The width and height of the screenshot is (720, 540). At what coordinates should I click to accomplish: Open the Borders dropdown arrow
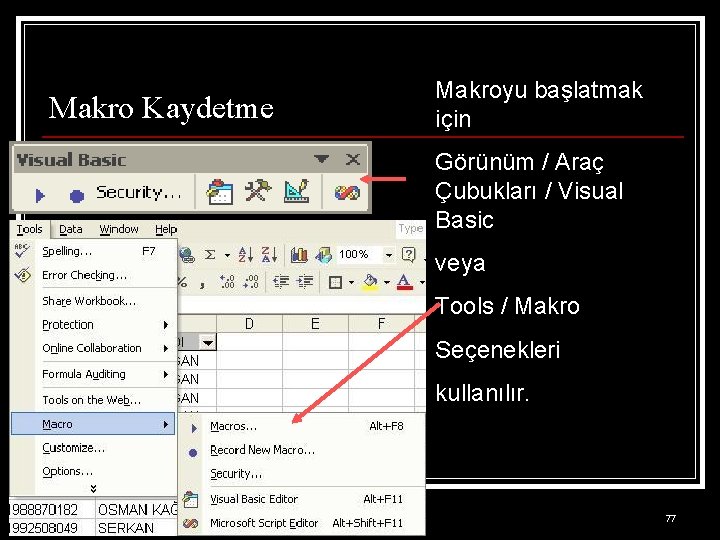[351, 282]
